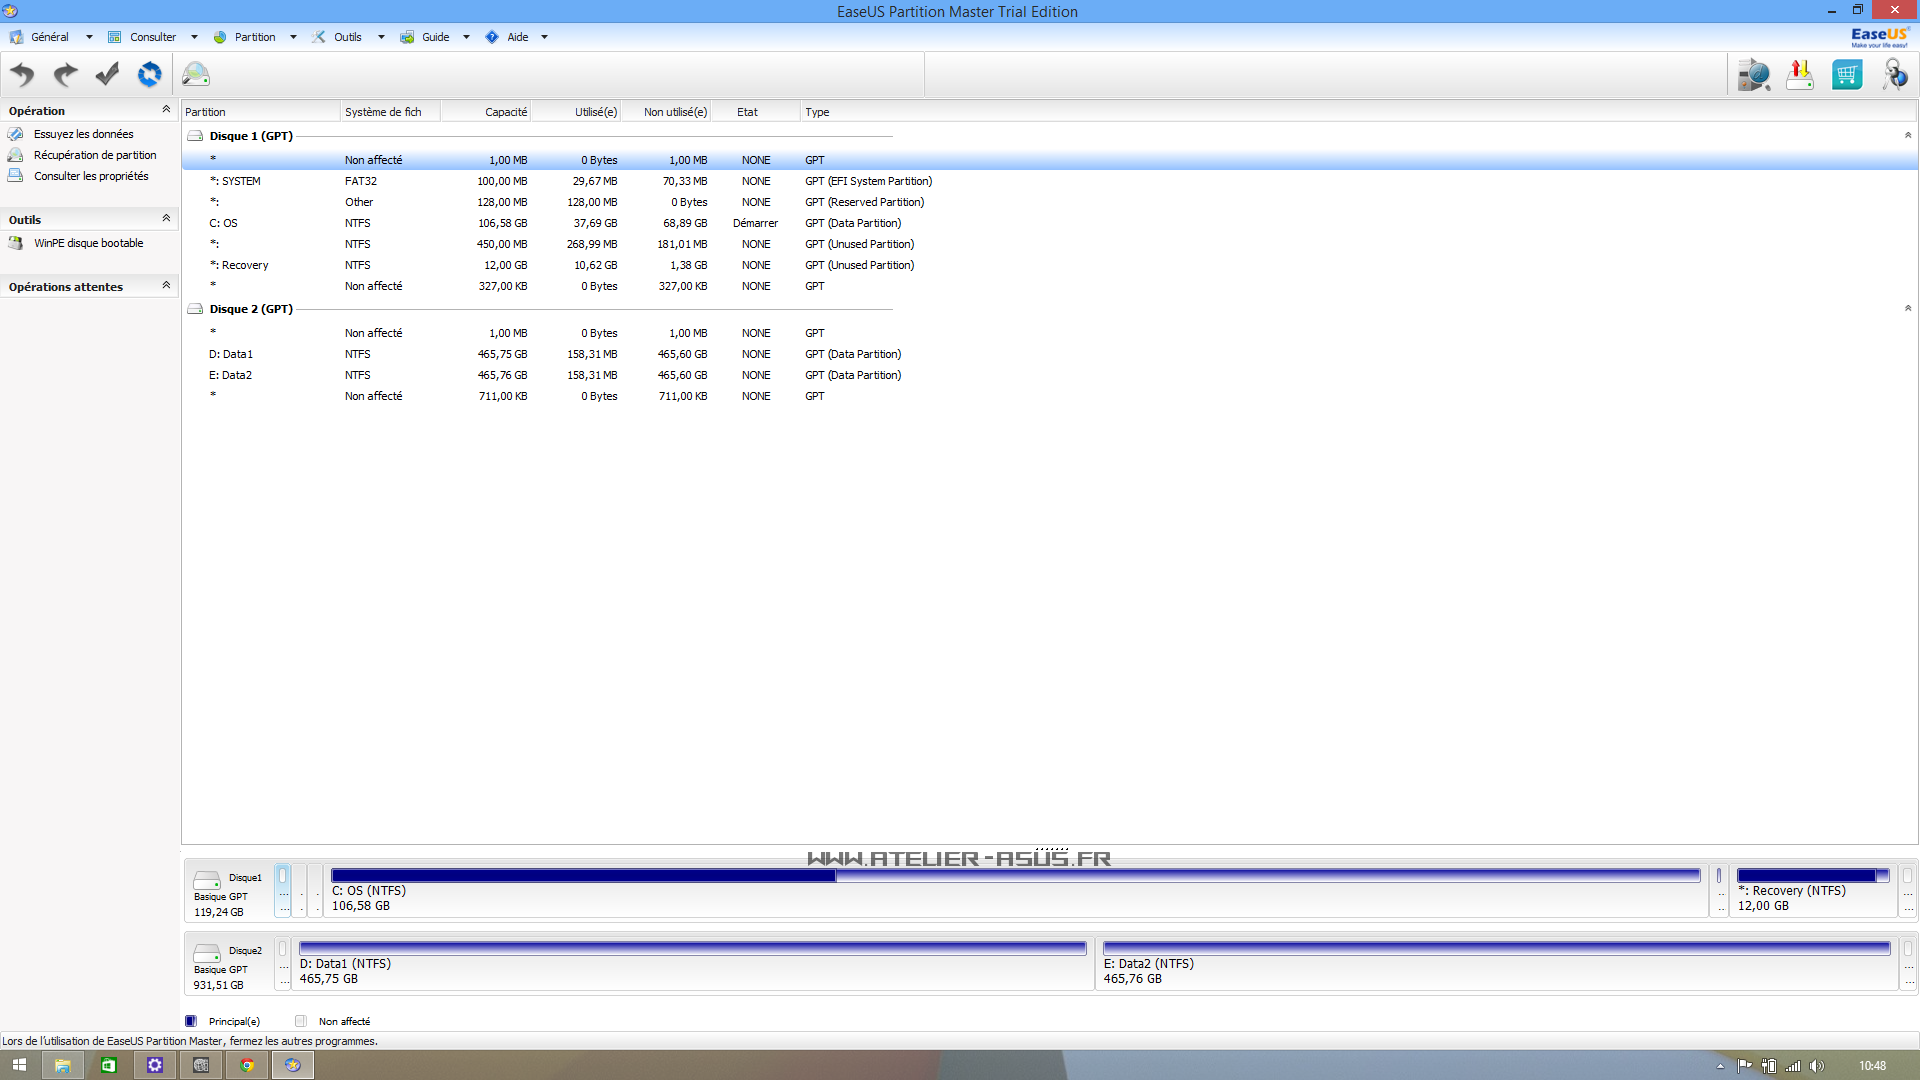Image resolution: width=1920 pixels, height=1080 pixels.
Task: Click Récupération de partition link
Action: [x=95, y=155]
